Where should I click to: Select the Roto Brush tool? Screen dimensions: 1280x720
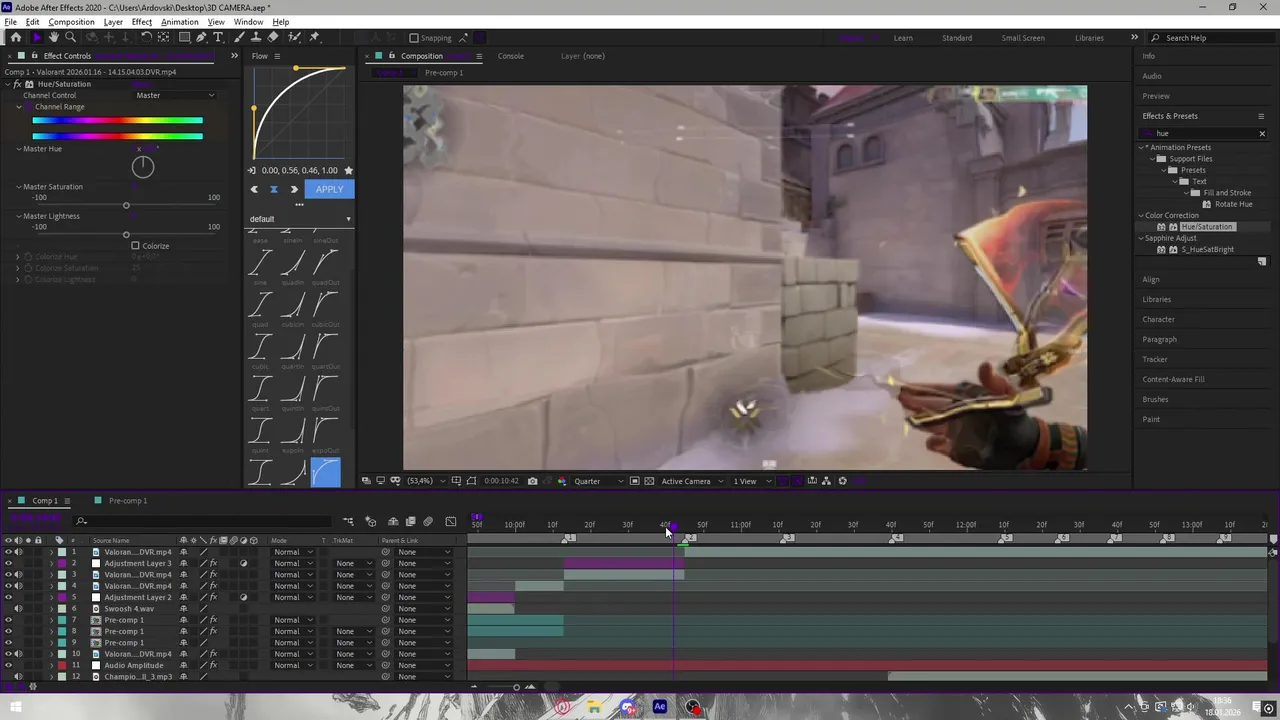coord(294,37)
